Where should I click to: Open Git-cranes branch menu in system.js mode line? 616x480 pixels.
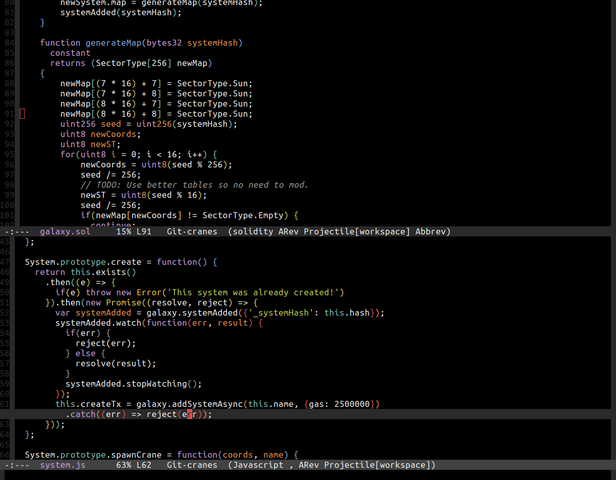click(194, 464)
